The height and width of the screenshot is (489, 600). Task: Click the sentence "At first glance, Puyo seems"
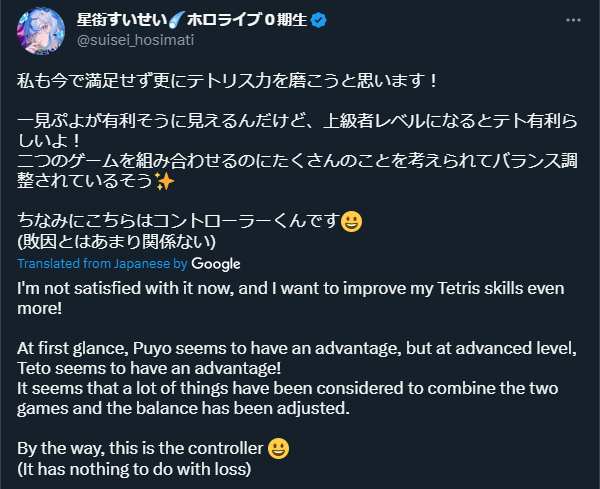pos(297,349)
